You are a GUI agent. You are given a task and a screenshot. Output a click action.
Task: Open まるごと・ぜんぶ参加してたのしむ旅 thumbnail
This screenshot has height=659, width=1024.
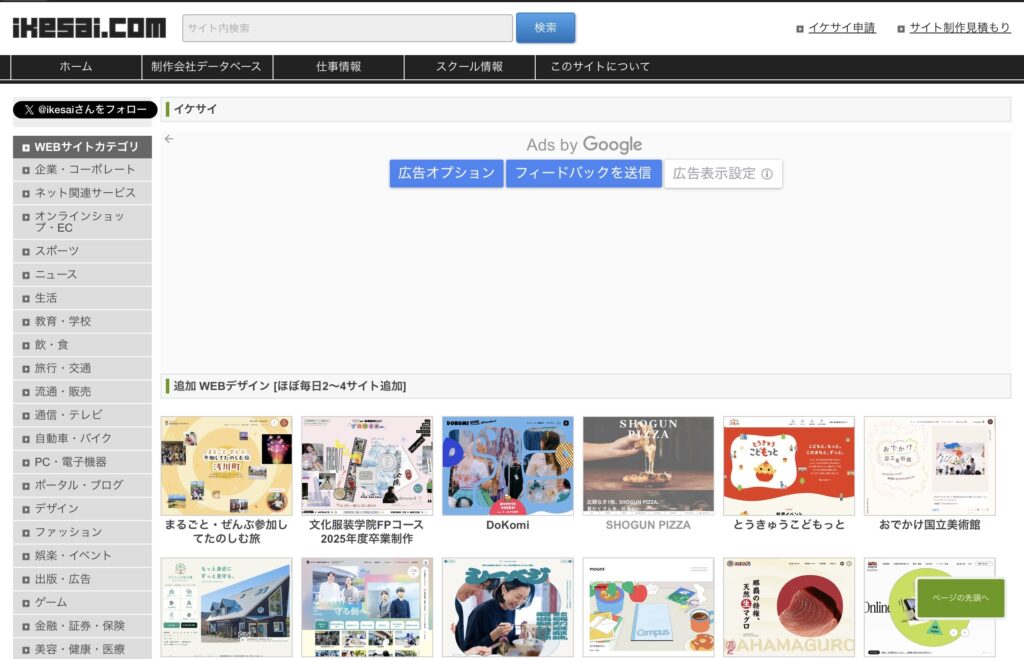[227, 466]
